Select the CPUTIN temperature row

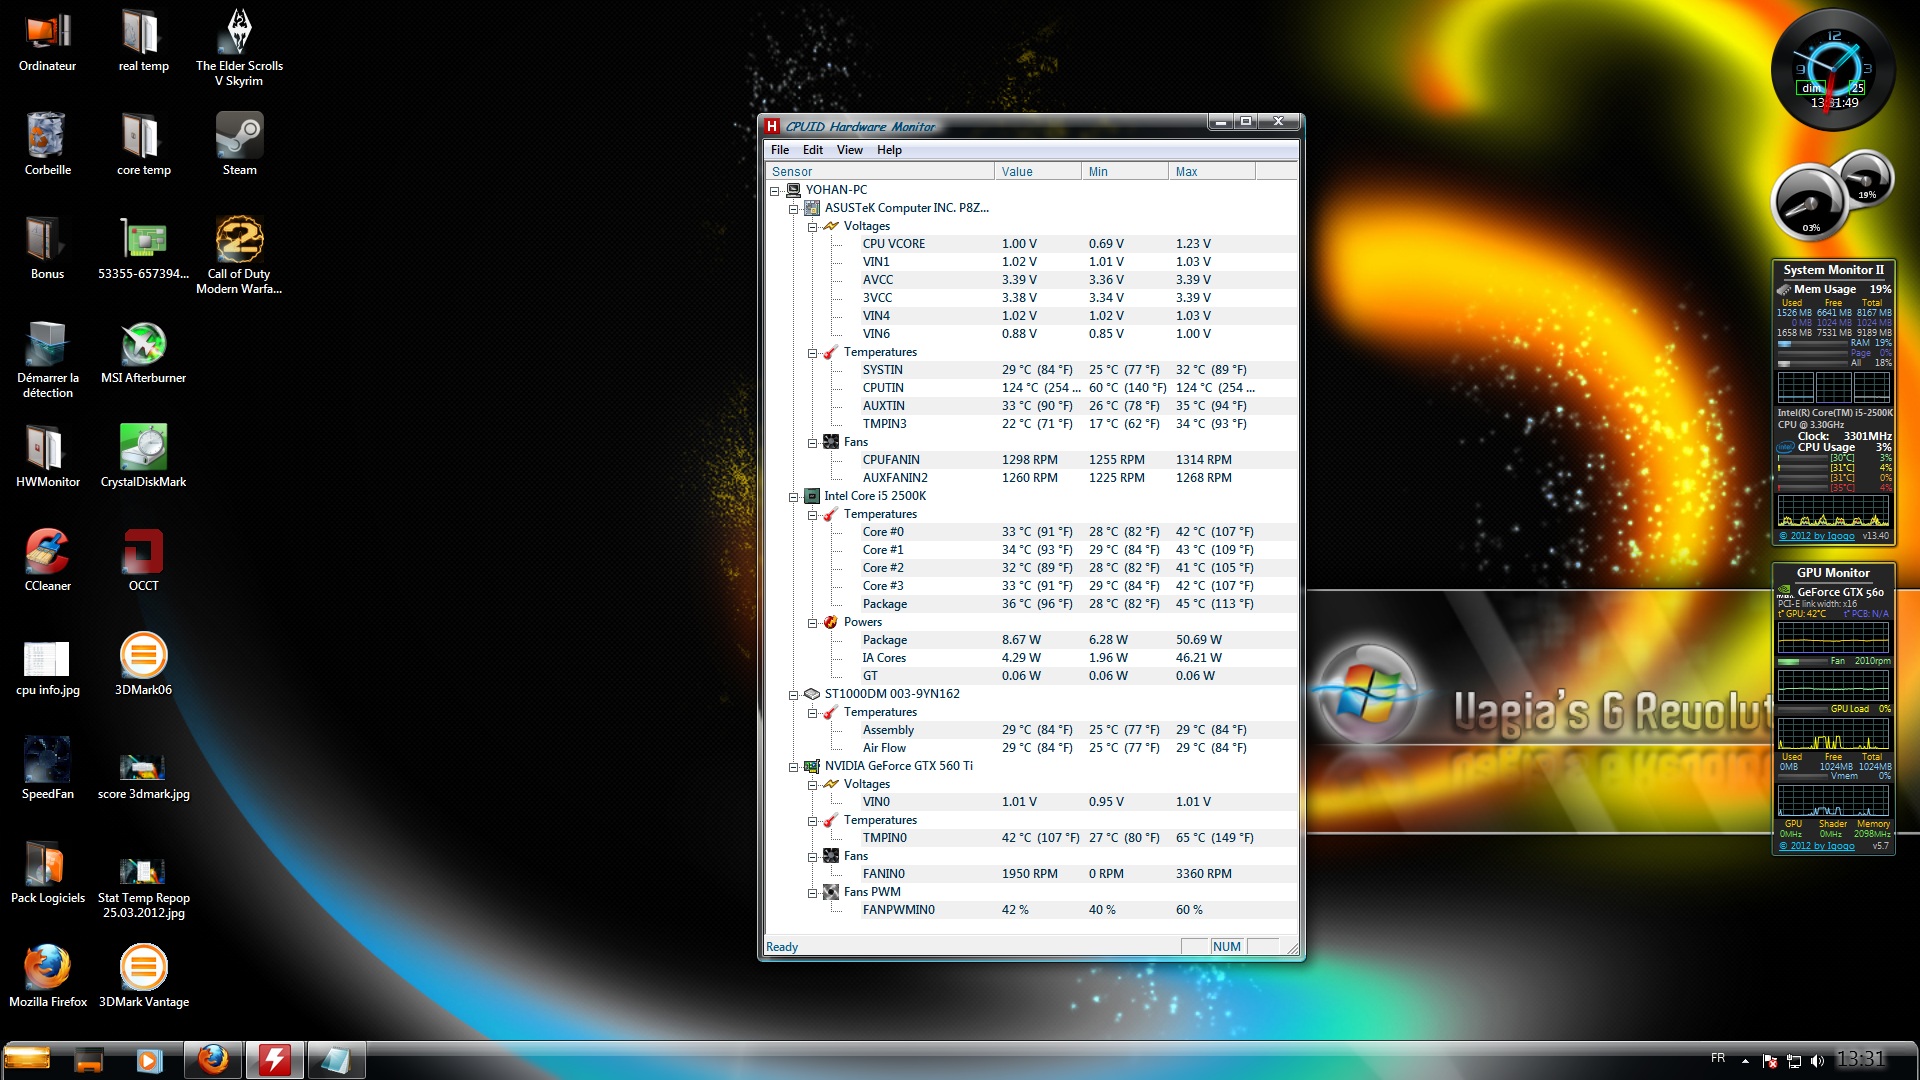click(883, 388)
